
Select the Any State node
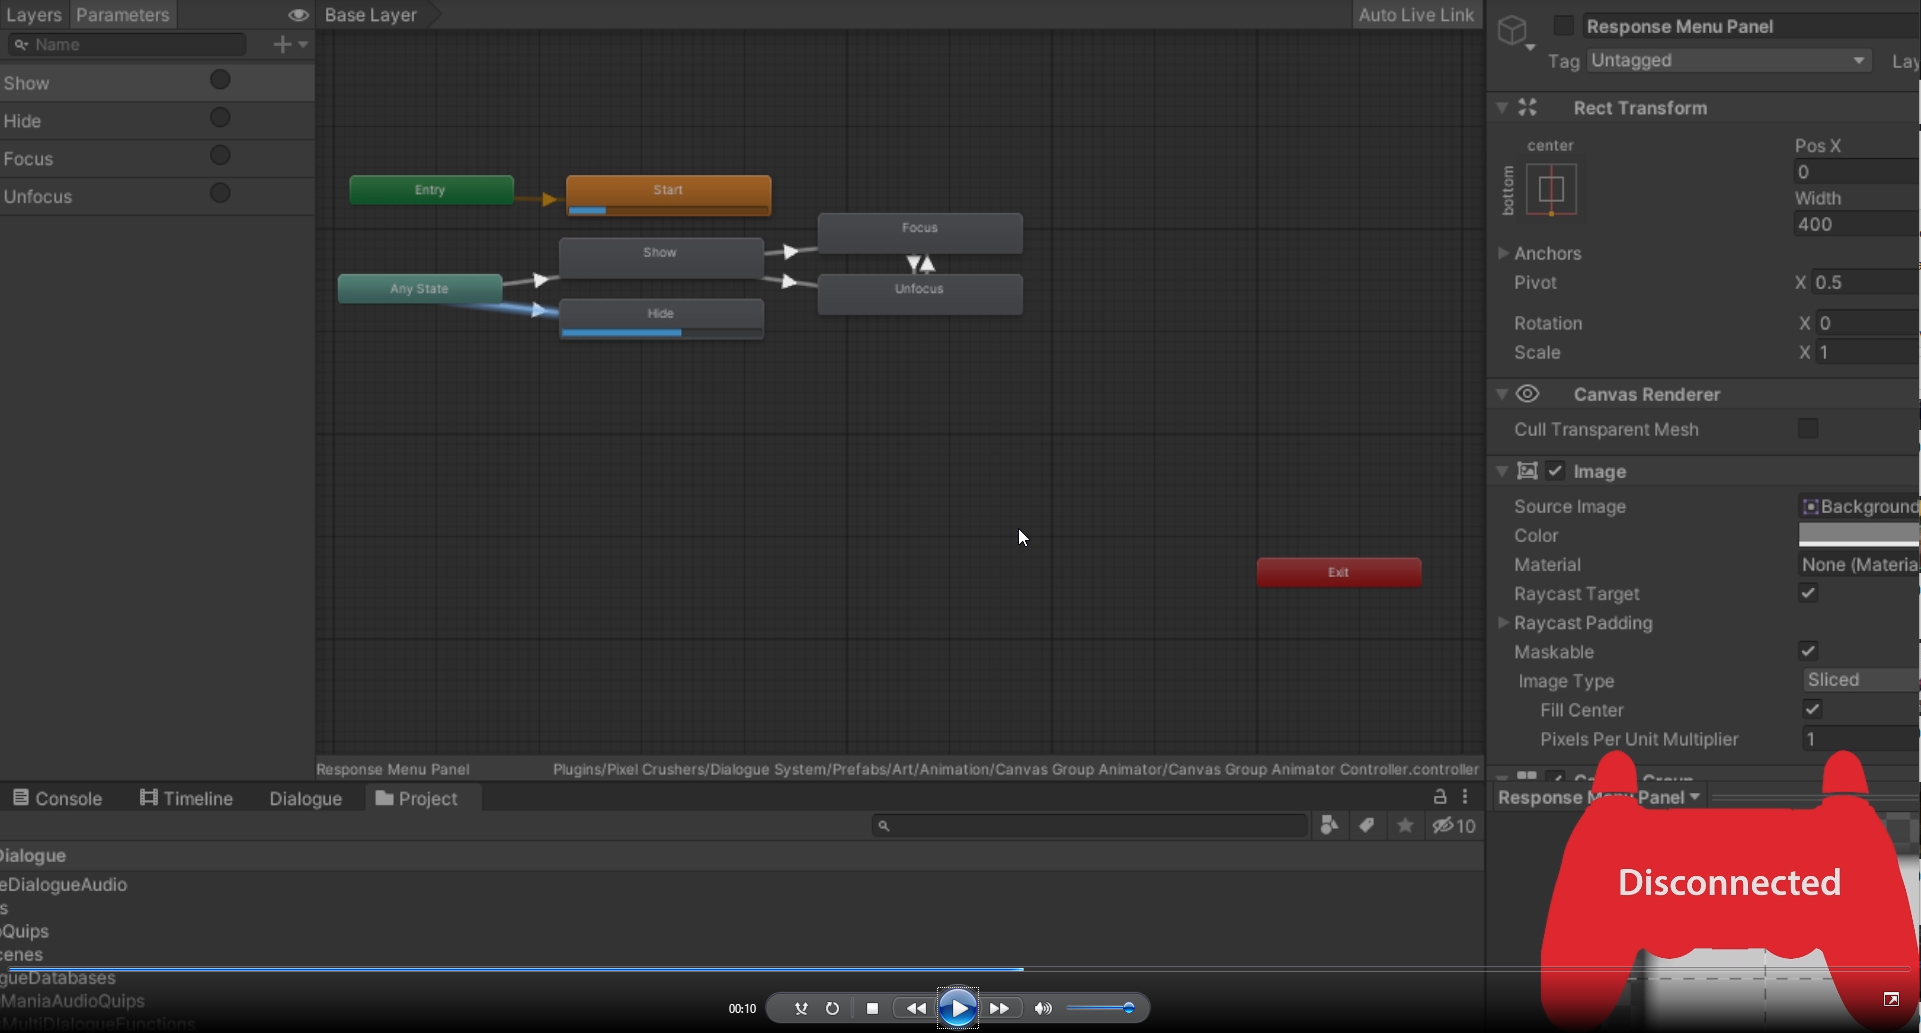[x=420, y=288]
